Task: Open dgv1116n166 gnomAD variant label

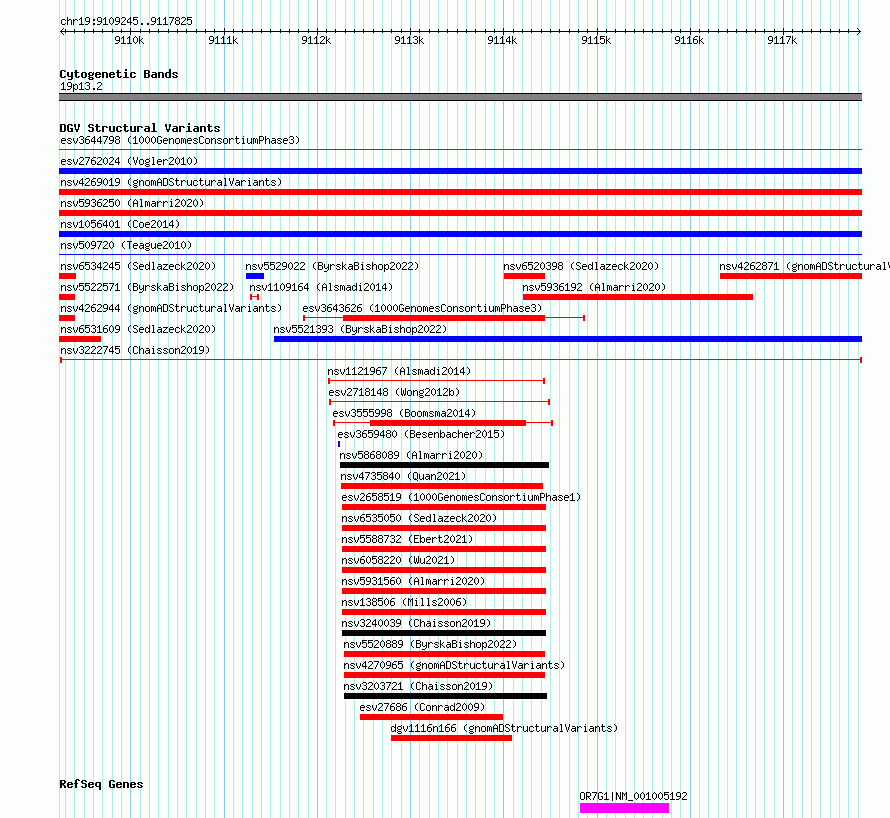Action: pyautogui.click(x=504, y=728)
